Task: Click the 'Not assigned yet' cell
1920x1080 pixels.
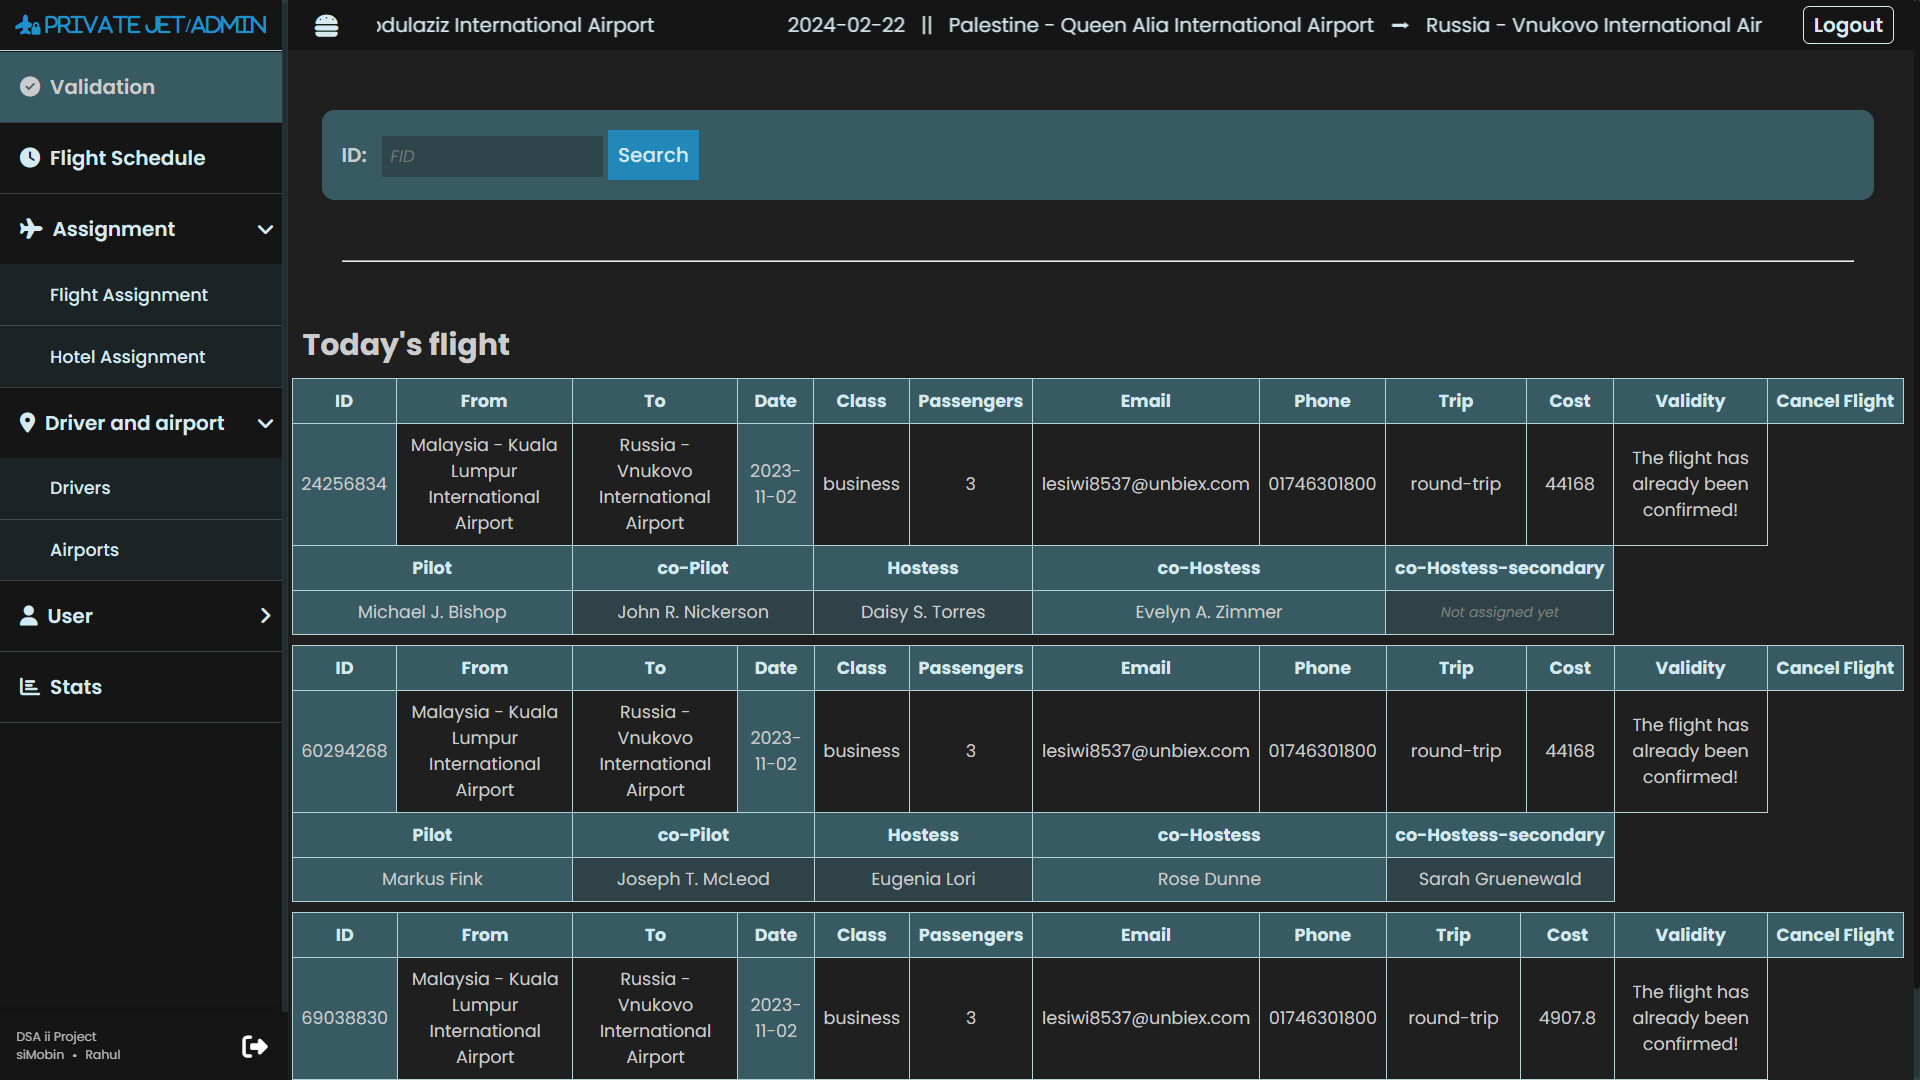Action: pos(1499,612)
